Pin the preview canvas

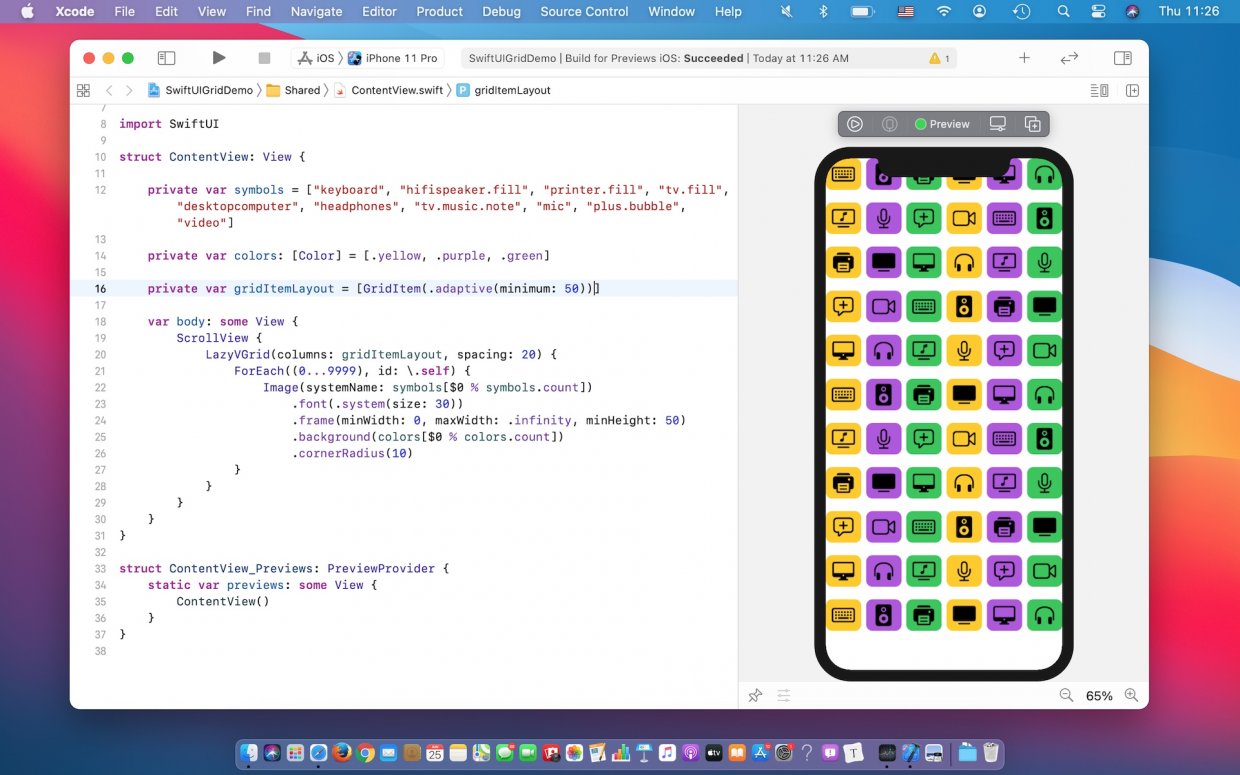(756, 695)
